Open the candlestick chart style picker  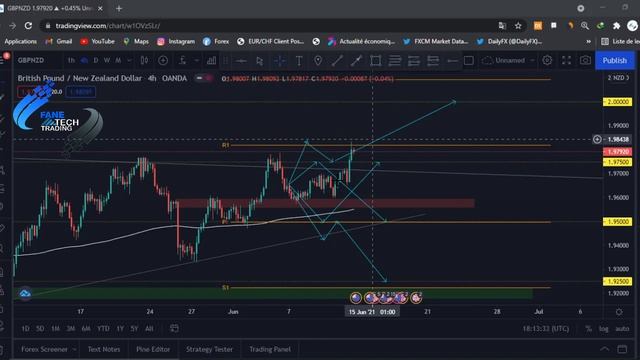click(x=144, y=60)
